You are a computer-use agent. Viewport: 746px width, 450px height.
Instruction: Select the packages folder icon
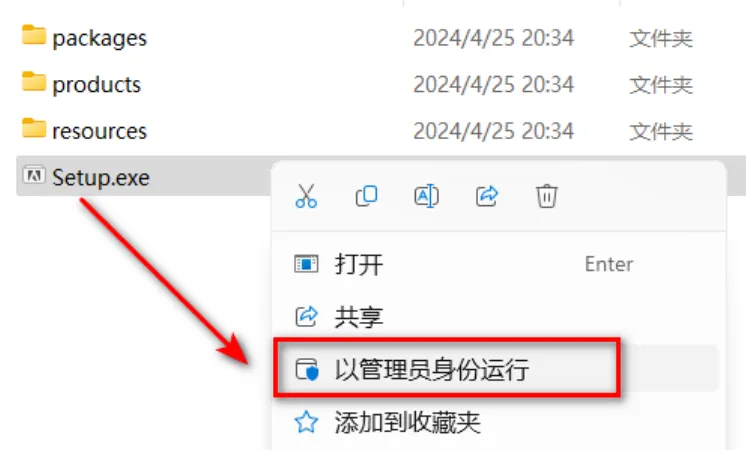click(34, 36)
